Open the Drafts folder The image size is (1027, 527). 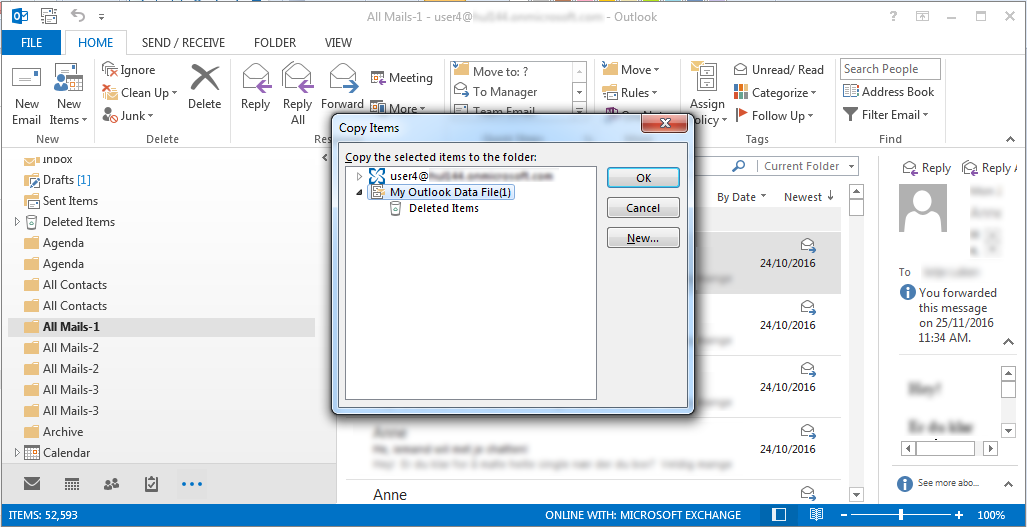click(x=58, y=179)
